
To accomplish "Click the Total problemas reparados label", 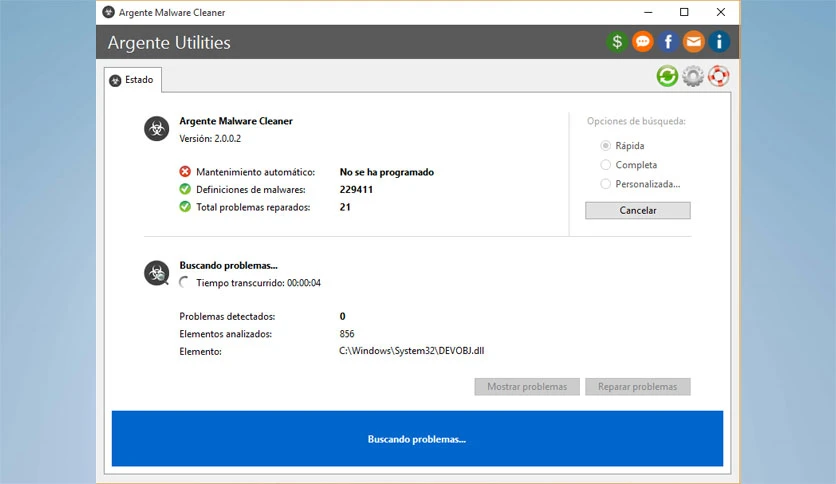I will click(253, 207).
